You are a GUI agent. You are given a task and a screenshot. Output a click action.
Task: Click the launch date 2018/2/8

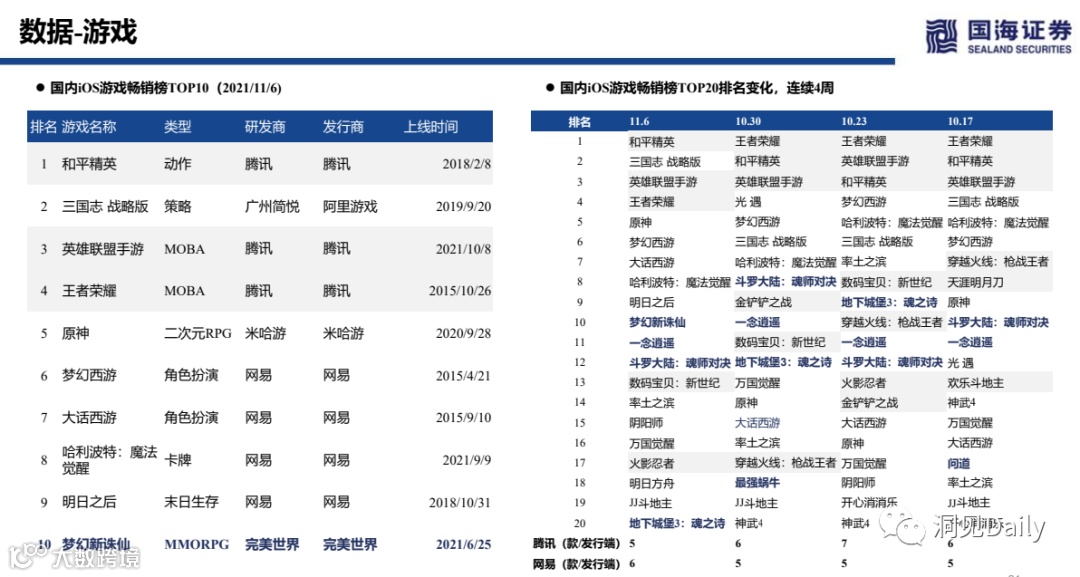click(466, 164)
